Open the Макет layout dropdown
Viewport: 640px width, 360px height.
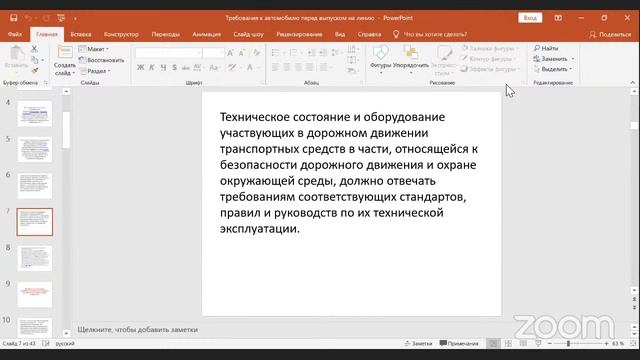click(x=93, y=49)
